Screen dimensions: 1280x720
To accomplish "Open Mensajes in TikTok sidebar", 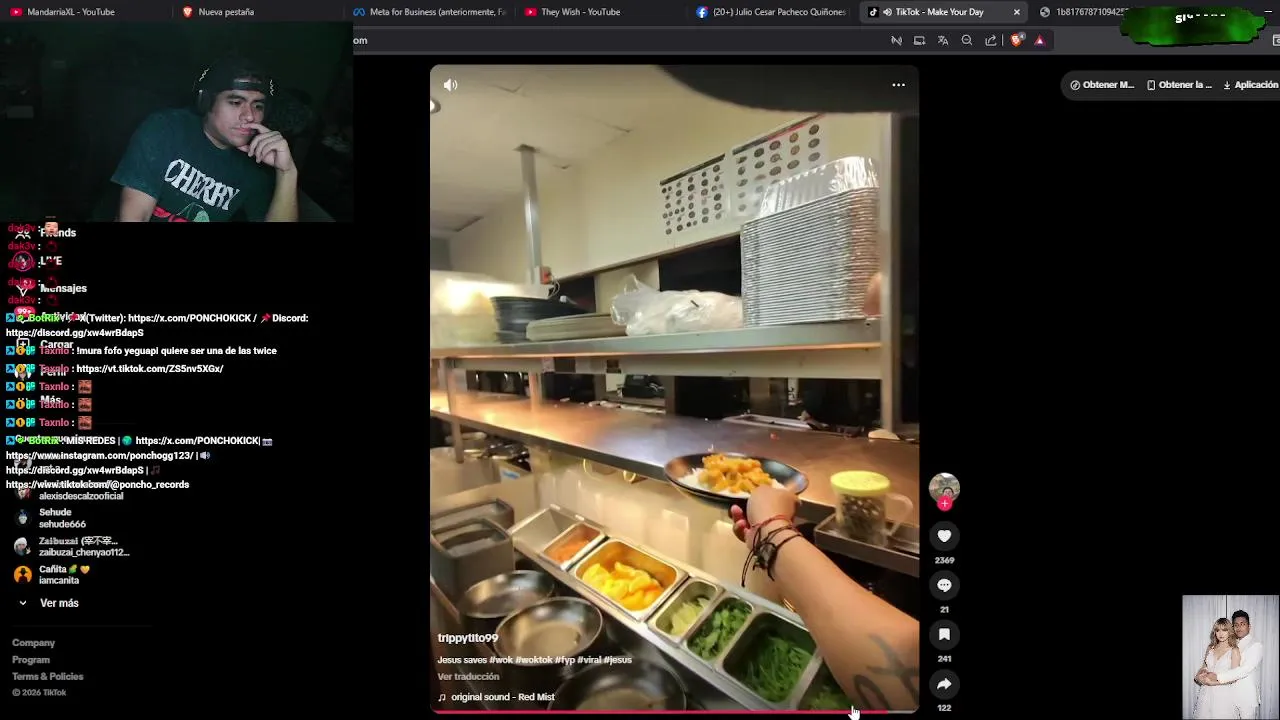I will pyautogui.click(x=63, y=288).
